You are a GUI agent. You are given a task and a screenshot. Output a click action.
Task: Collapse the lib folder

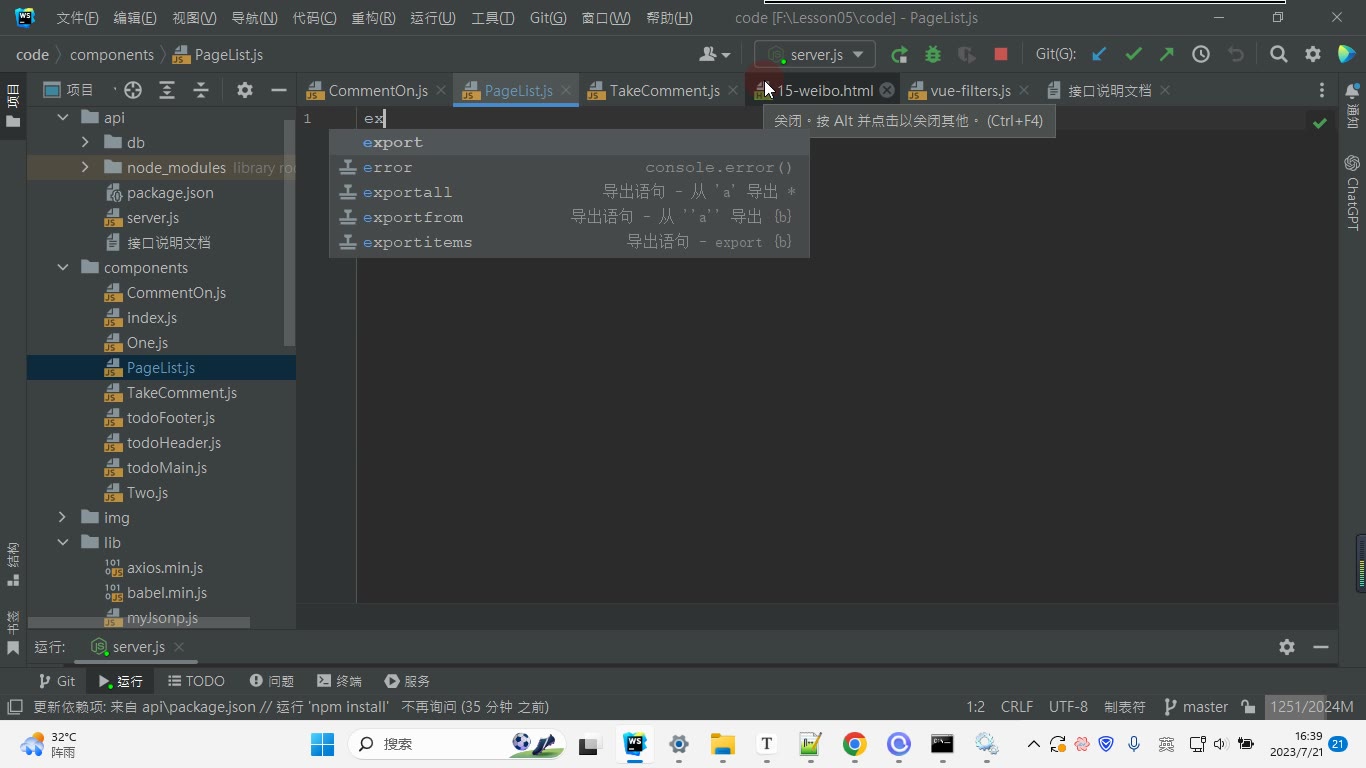click(63, 543)
